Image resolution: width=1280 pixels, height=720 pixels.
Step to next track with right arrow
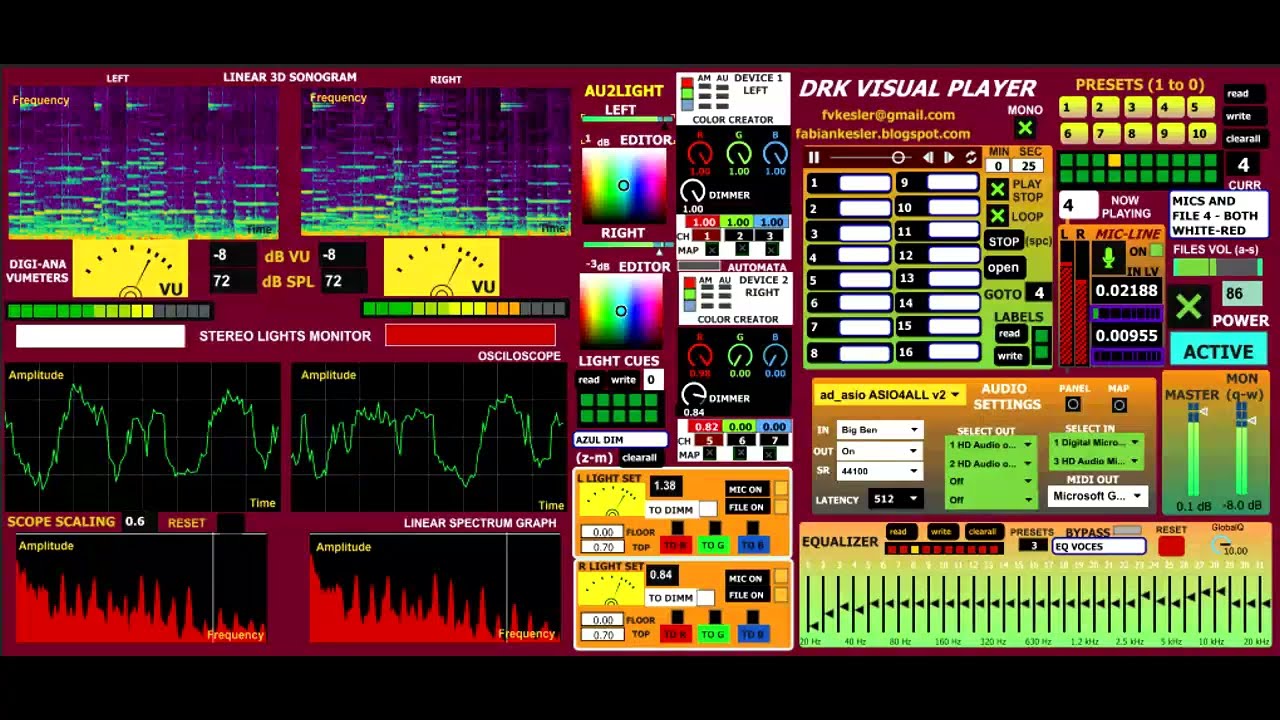(x=949, y=158)
